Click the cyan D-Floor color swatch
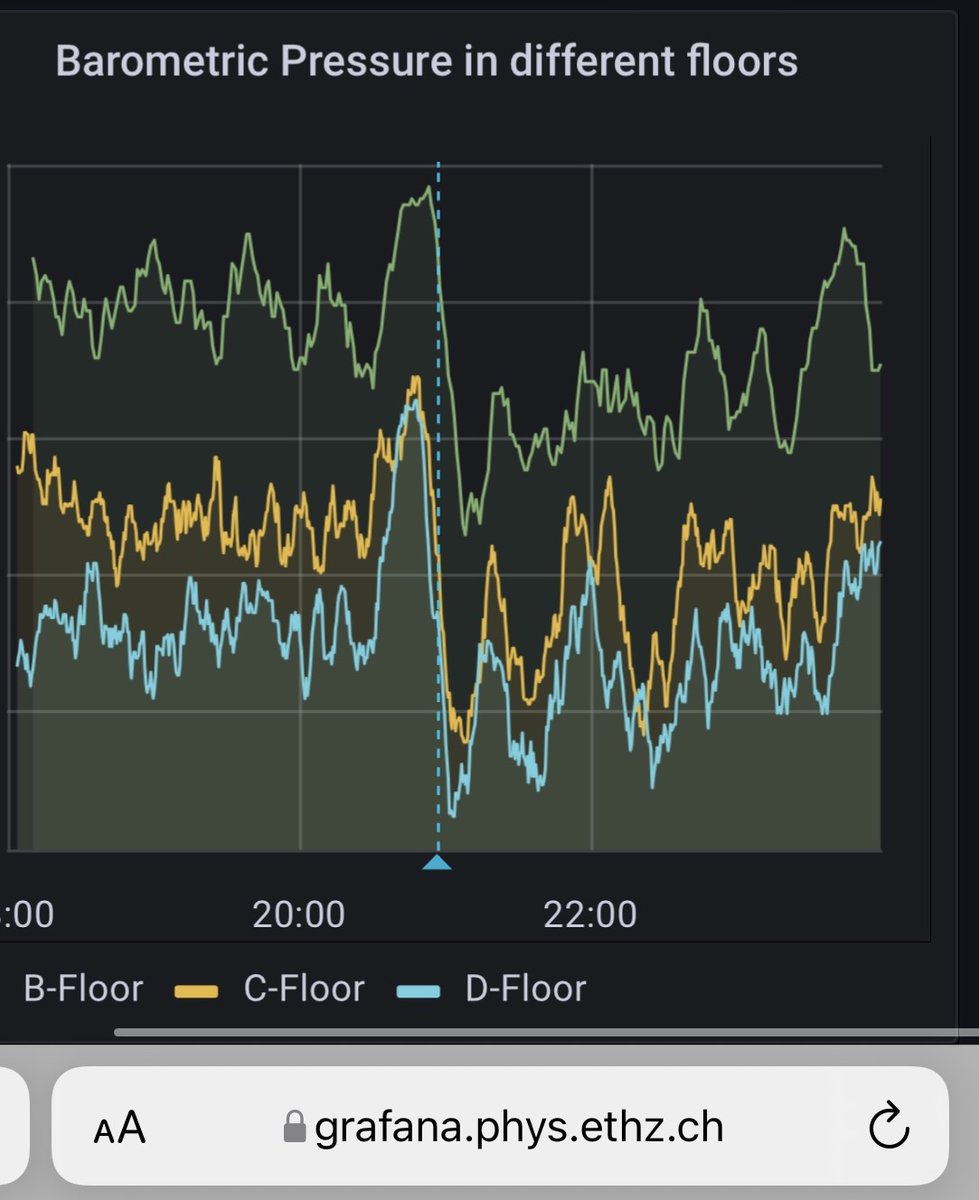The height and width of the screenshot is (1200, 979). coord(419,991)
